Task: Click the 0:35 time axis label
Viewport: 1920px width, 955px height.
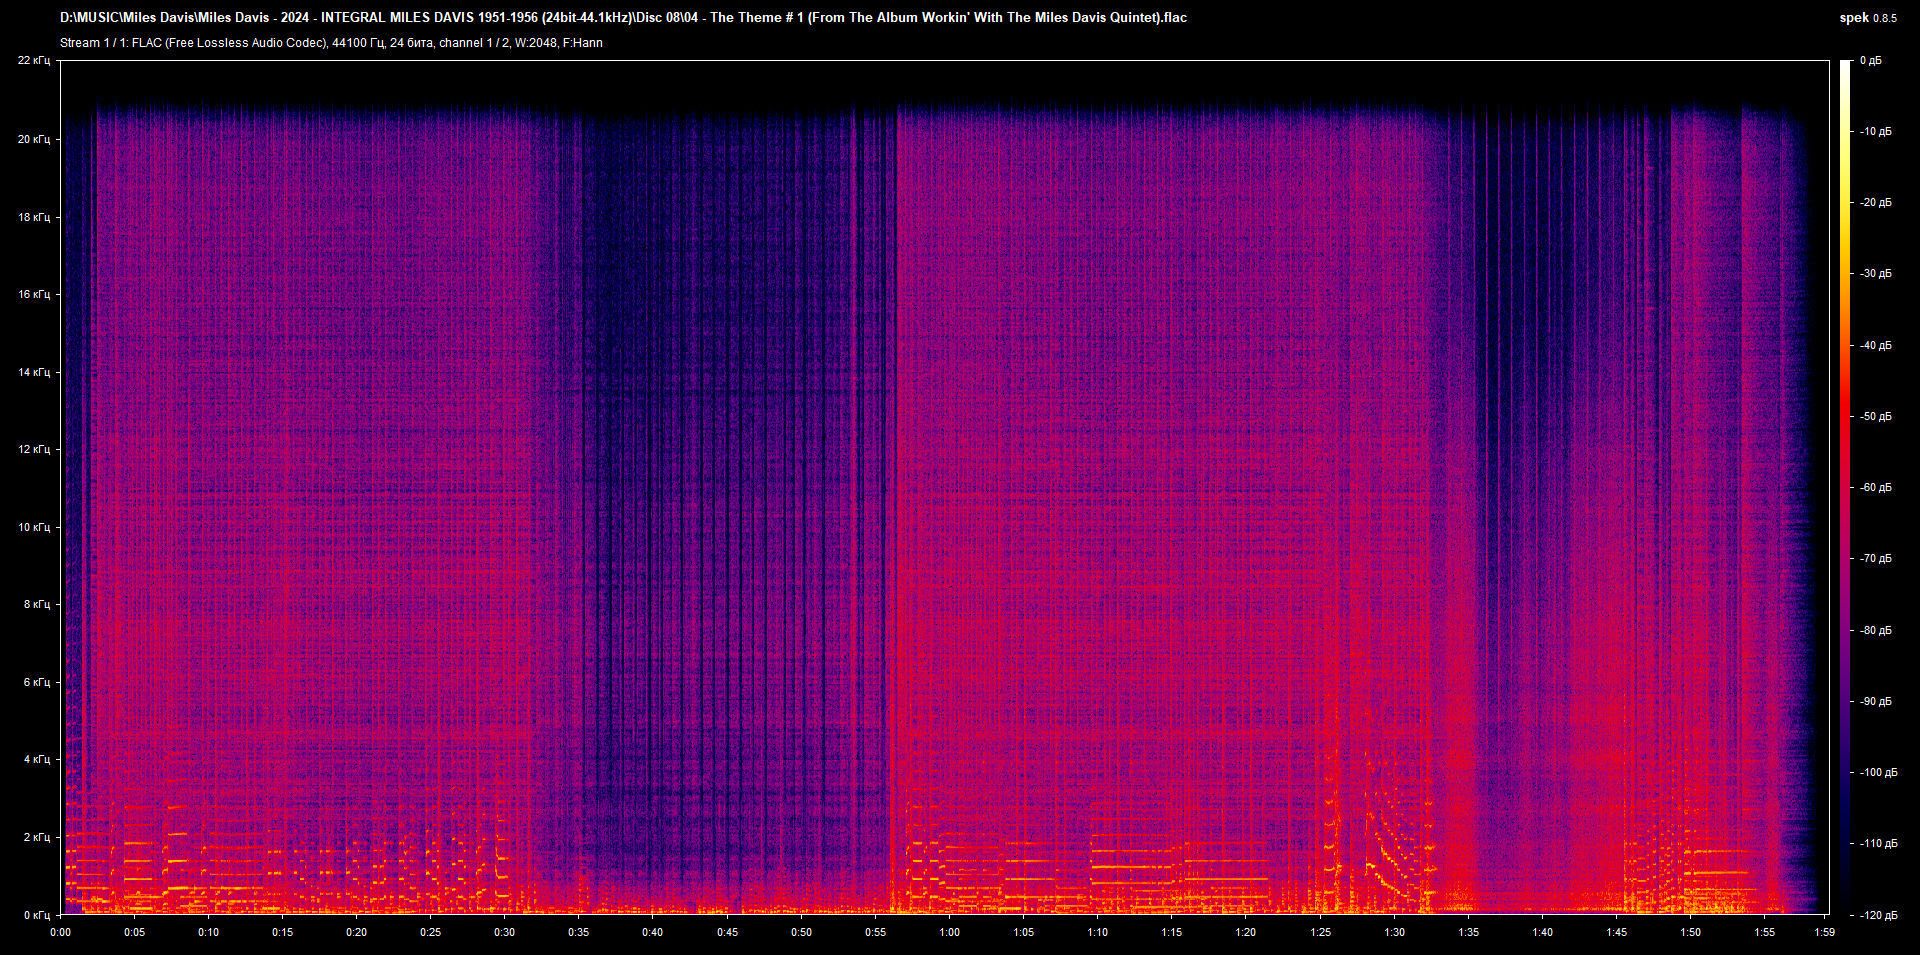Action: pyautogui.click(x=579, y=932)
